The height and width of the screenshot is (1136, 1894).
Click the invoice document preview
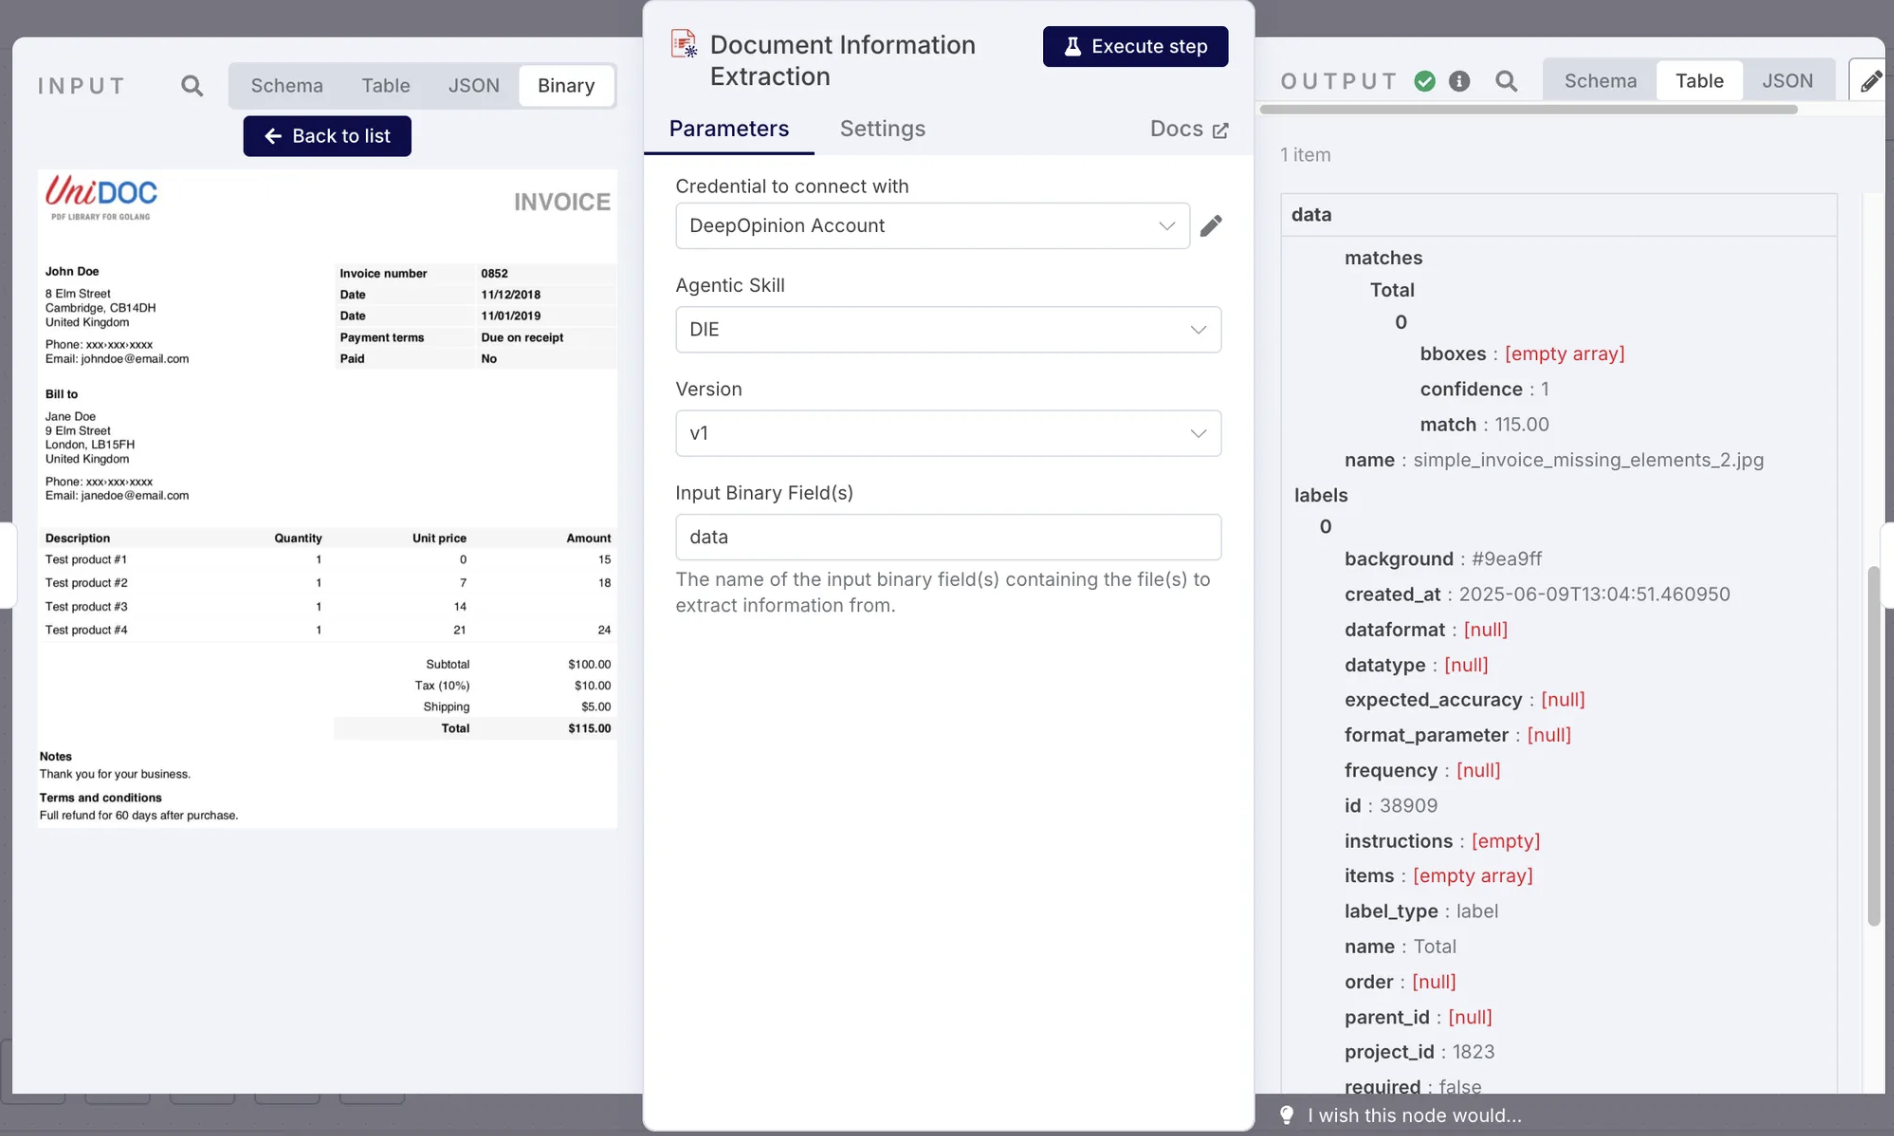pos(328,499)
